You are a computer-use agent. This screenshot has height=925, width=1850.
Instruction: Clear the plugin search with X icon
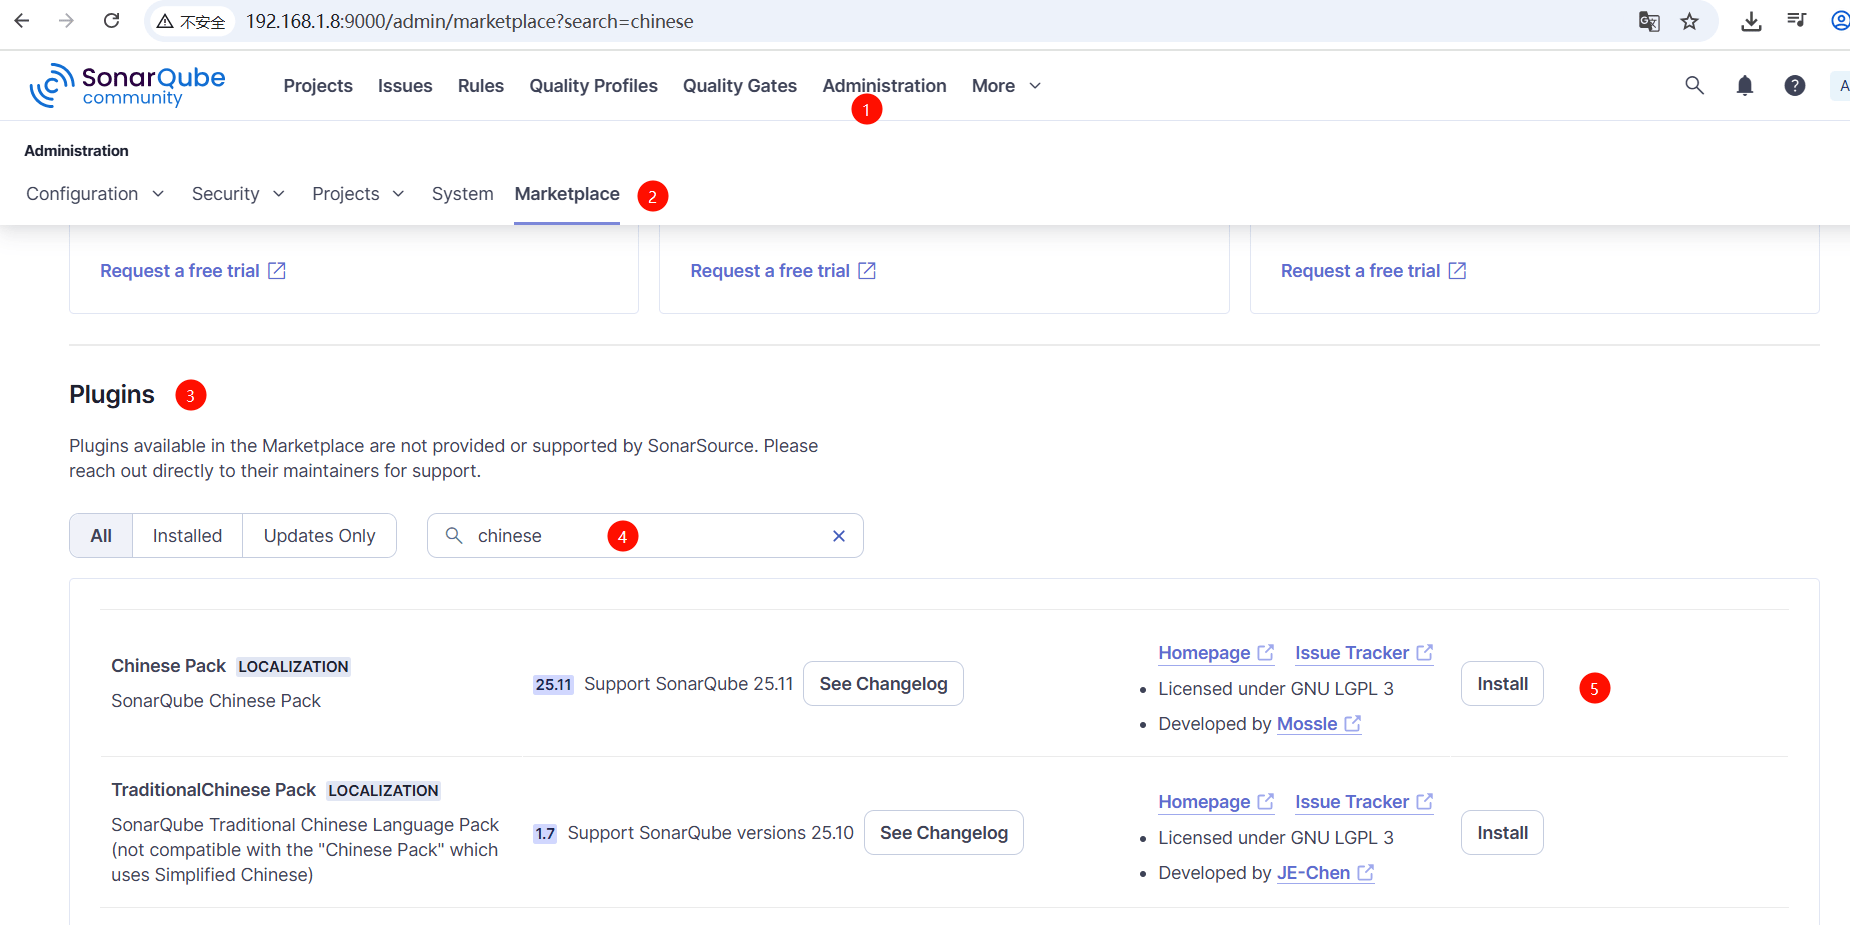click(x=838, y=536)
